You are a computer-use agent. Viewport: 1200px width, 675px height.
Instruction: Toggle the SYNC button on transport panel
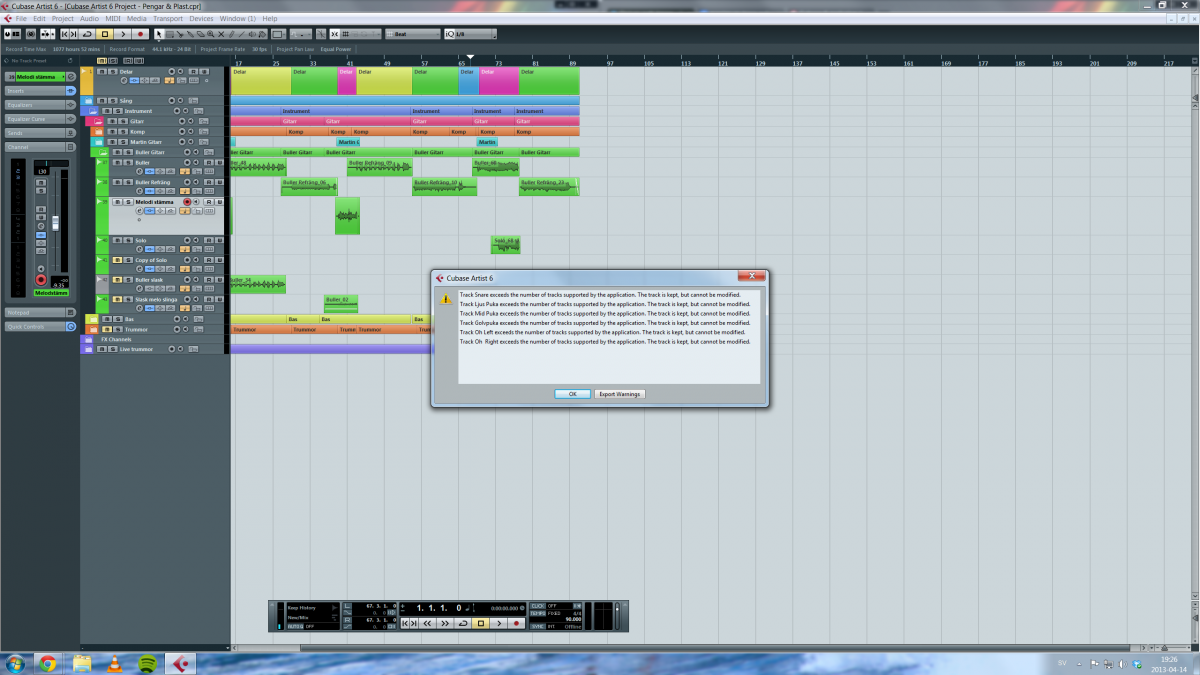[538, 626]
